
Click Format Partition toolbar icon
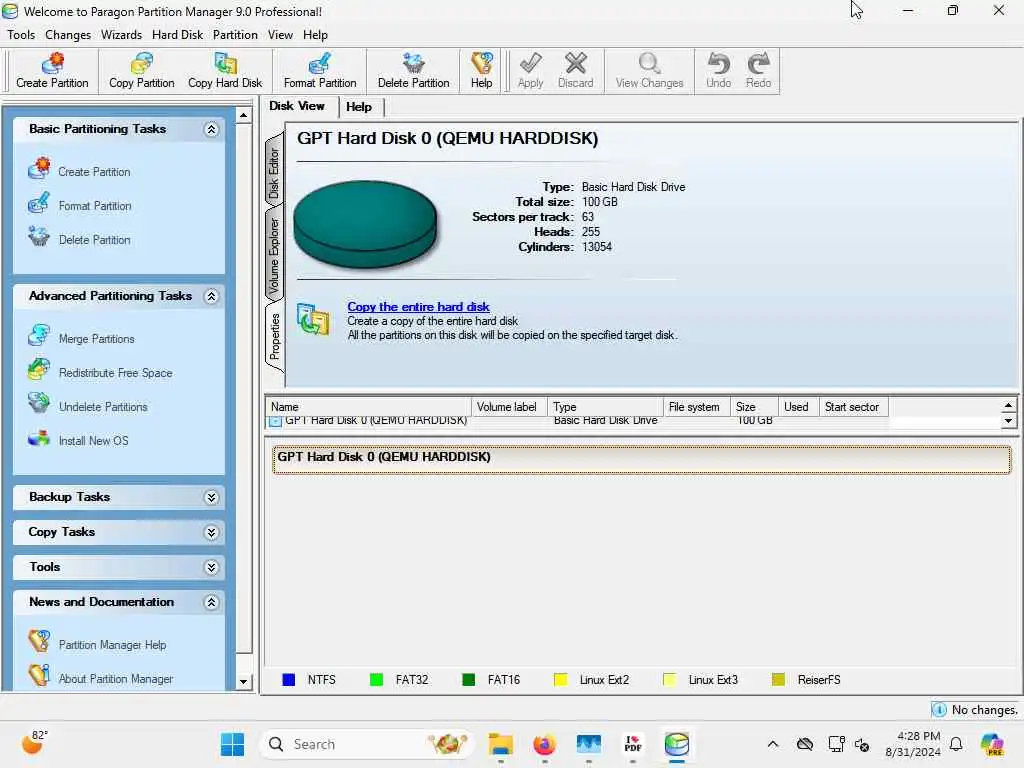click(320, 71)
